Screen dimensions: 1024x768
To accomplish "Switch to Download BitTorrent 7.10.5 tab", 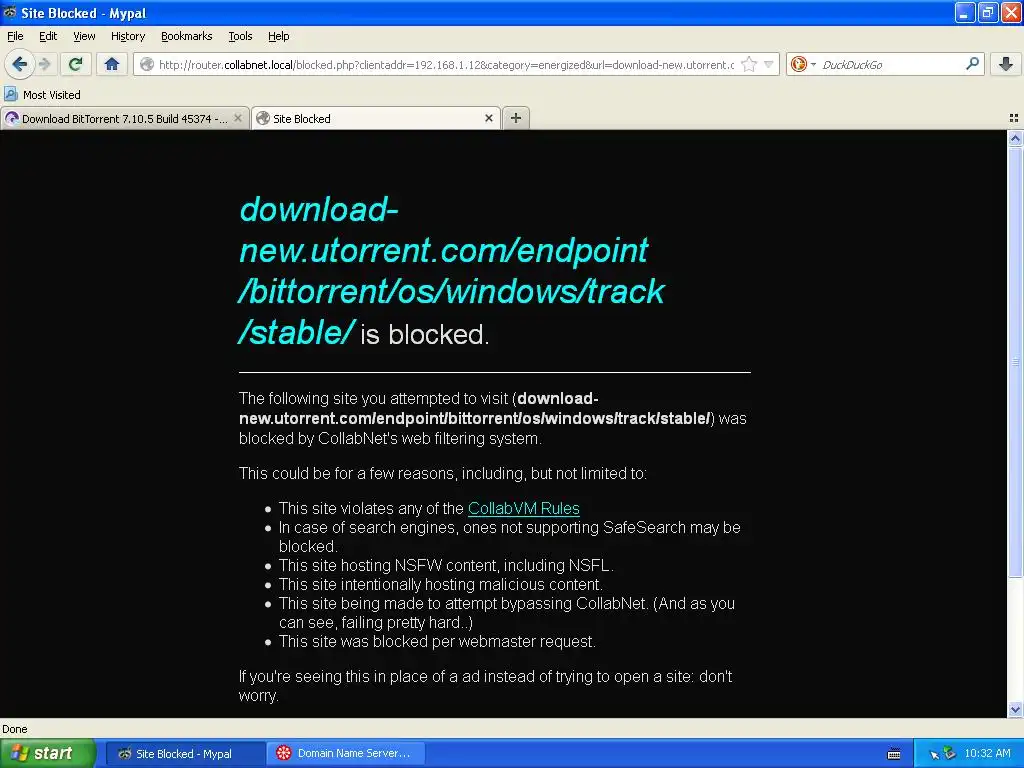I will coord(124,118).
